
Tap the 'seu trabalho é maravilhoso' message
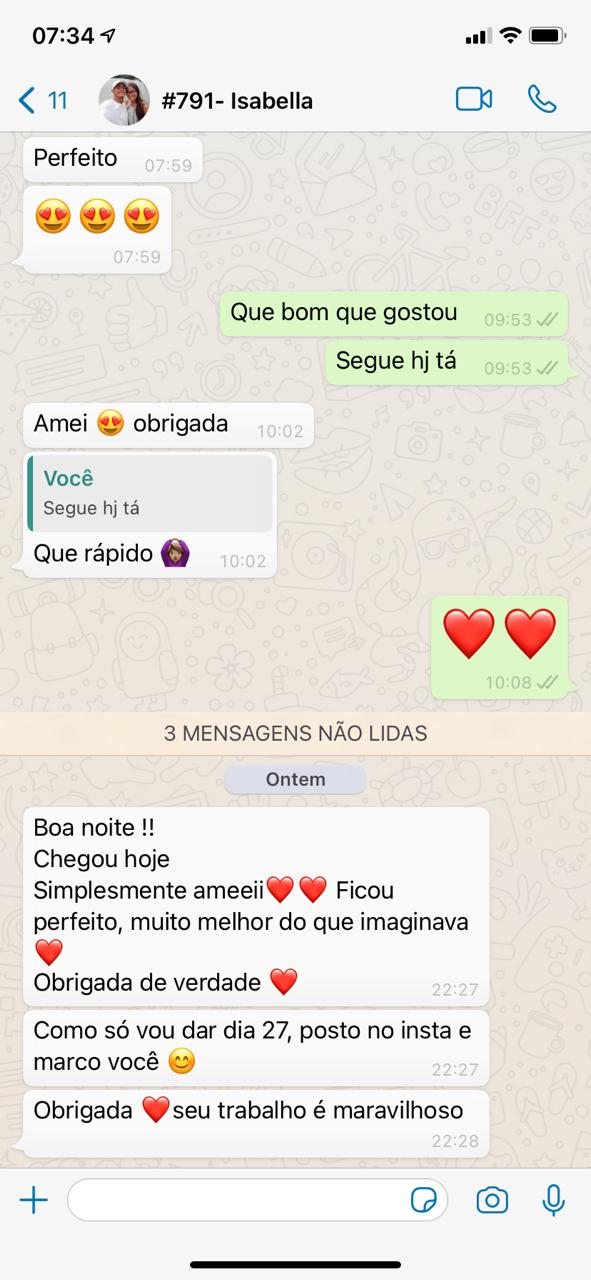(x=256, y=1124)
